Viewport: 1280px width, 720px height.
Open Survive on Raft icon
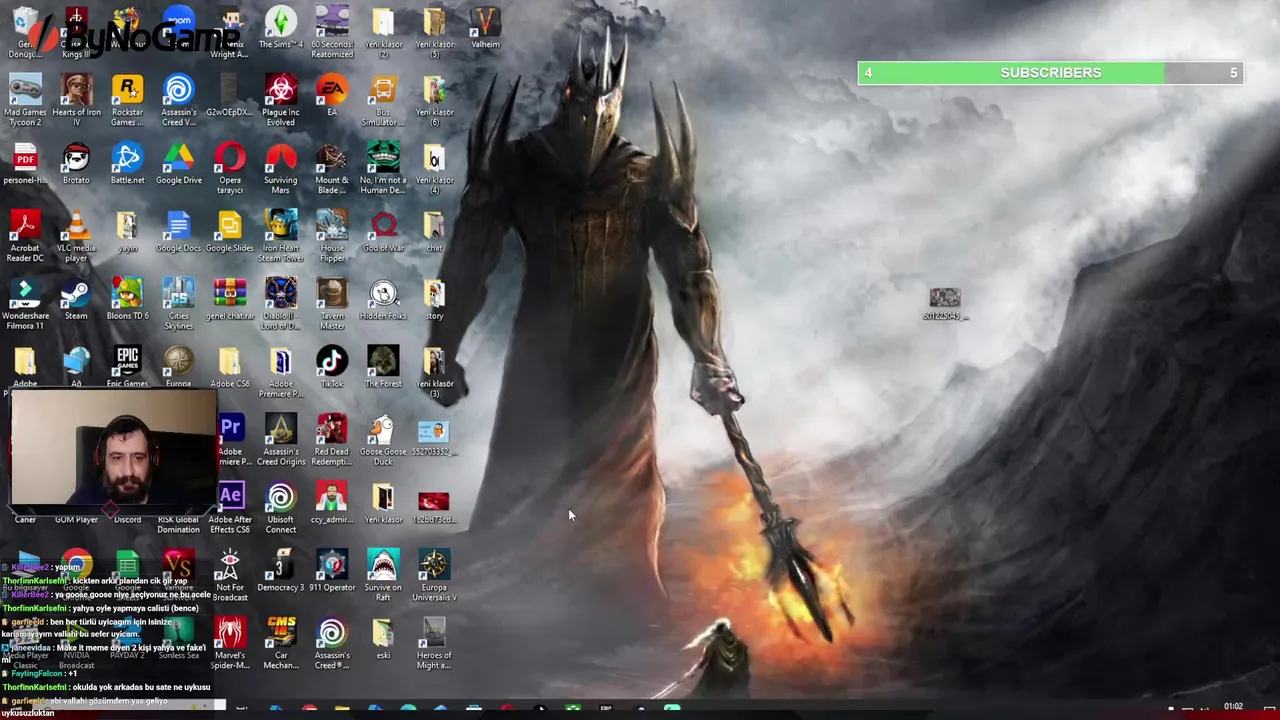tap(383, 575)
